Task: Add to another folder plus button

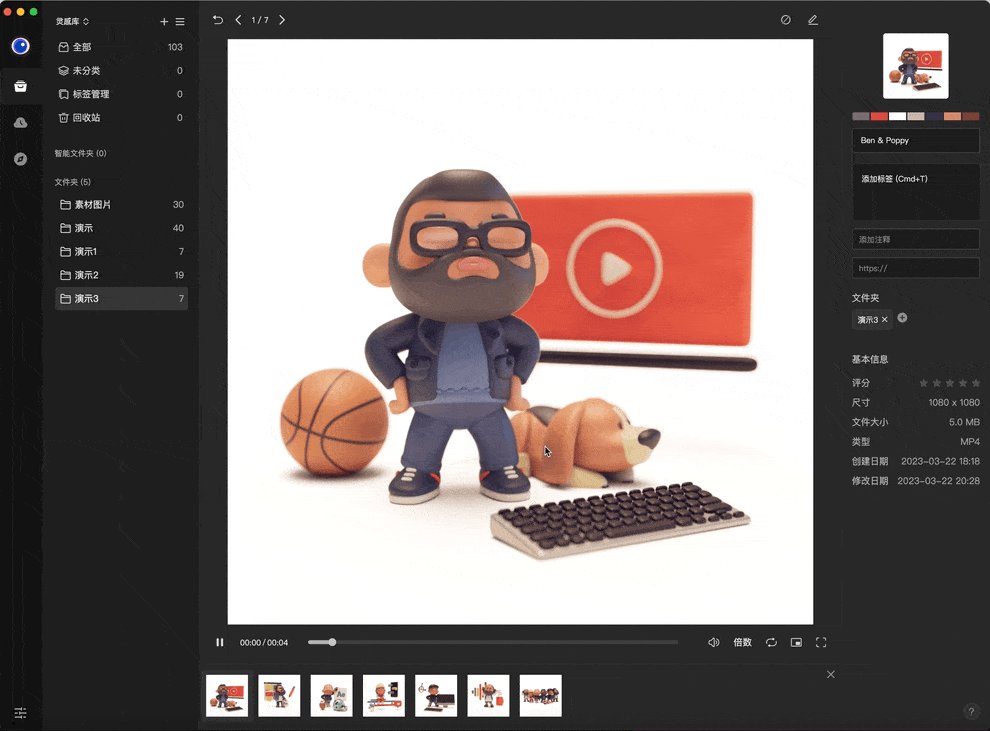Action: click(x=902, y=318)
